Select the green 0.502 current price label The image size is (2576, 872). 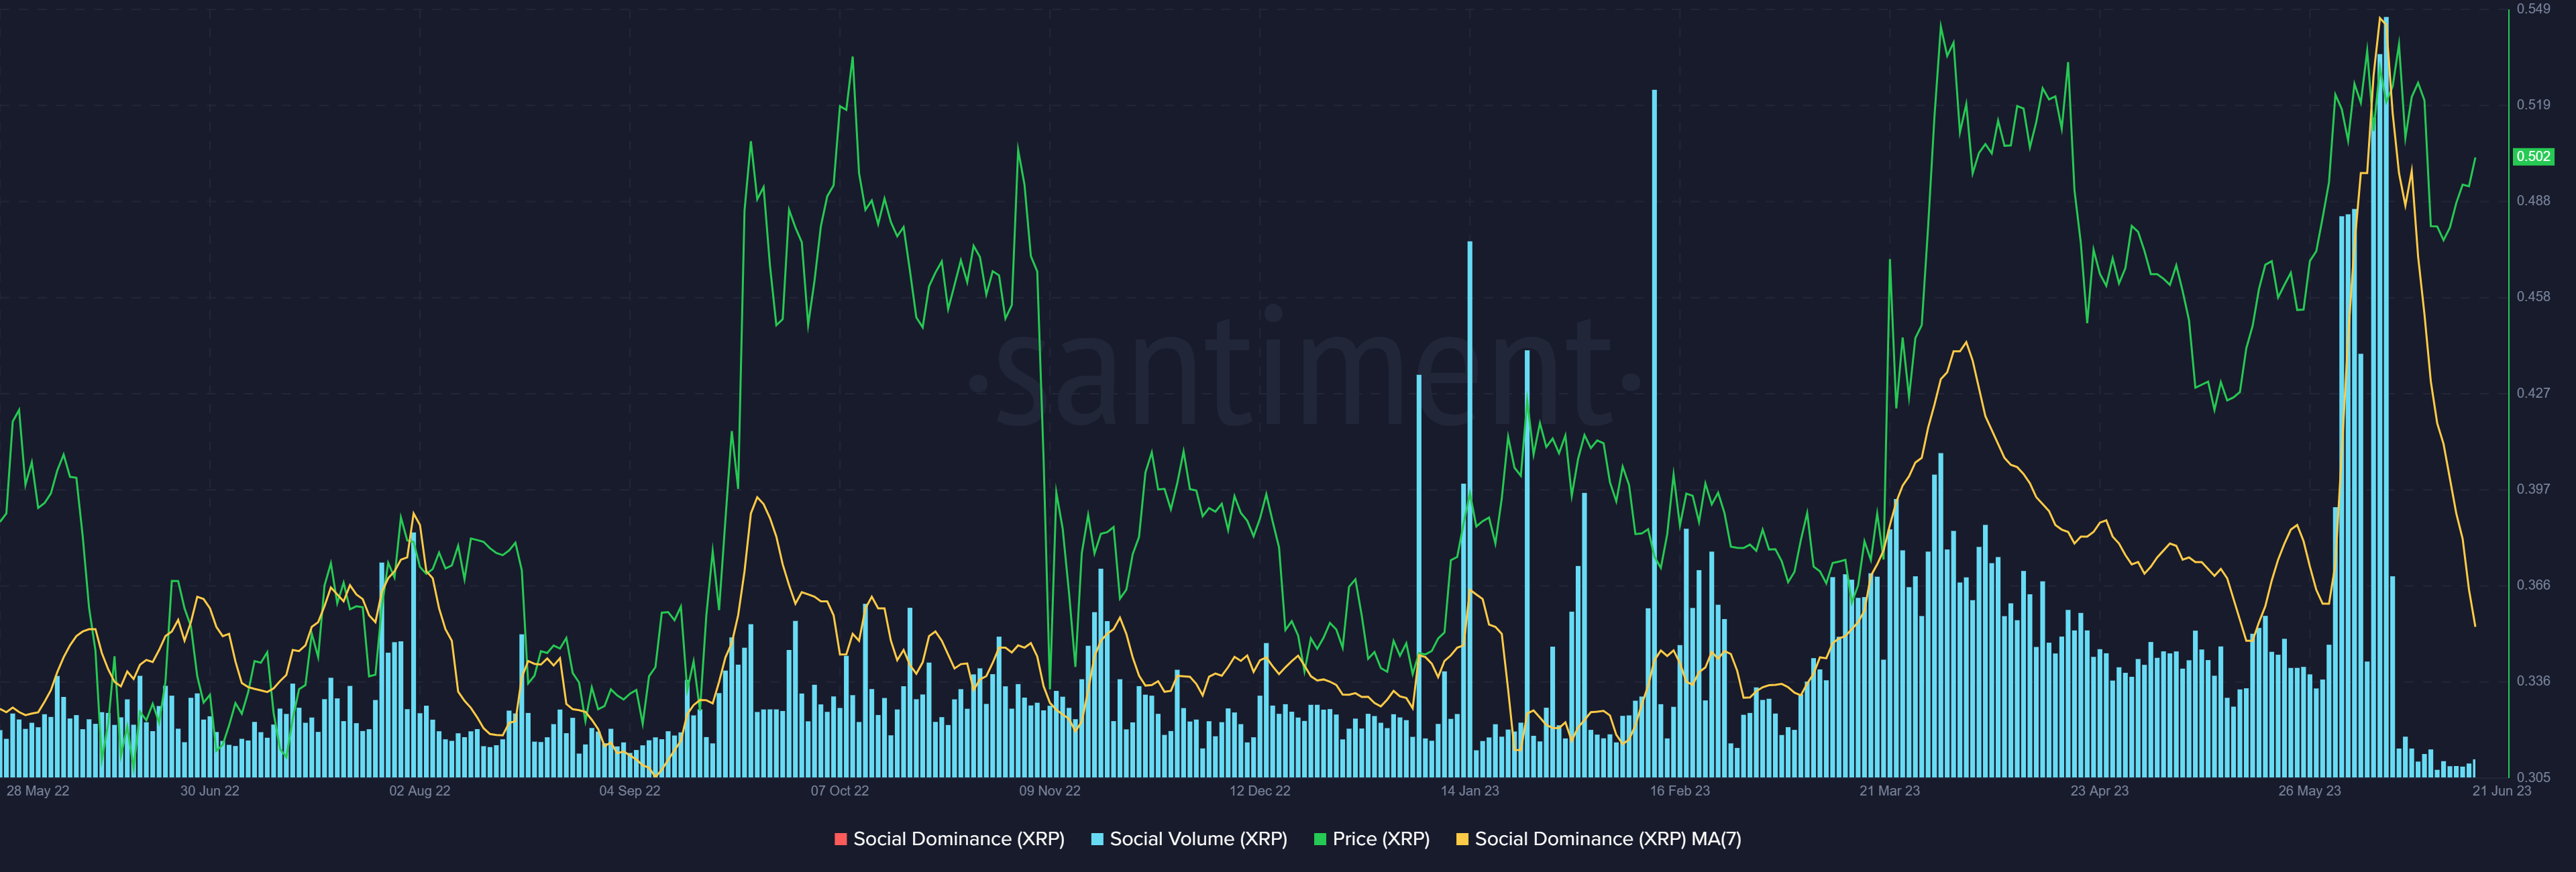coord(2533,157)
